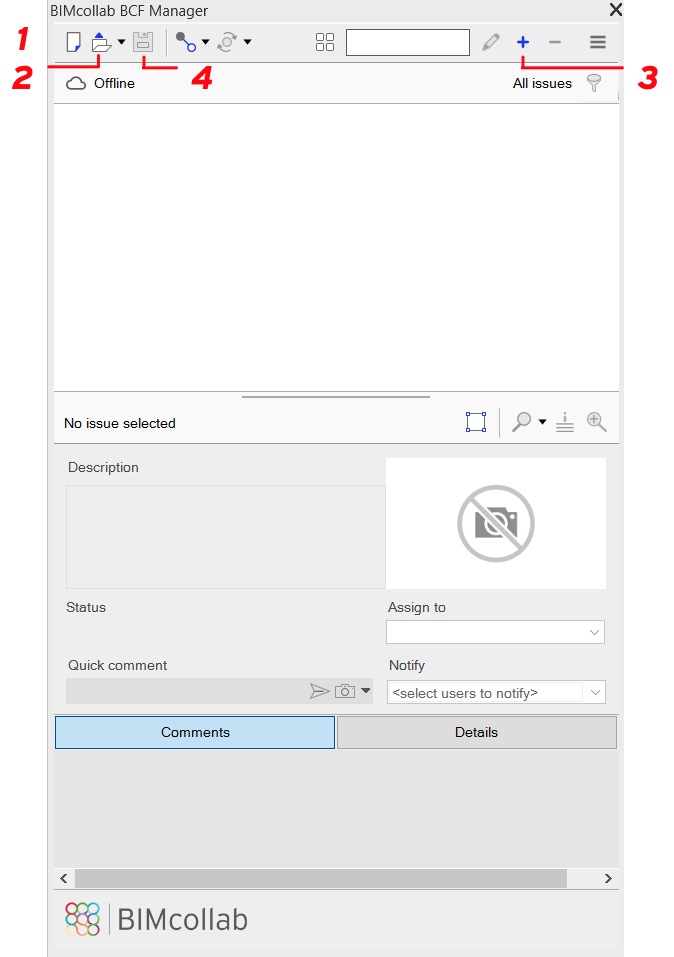Click the horizontal scrollbar thumb
674x957 pixels.
(x=321, y=878)
